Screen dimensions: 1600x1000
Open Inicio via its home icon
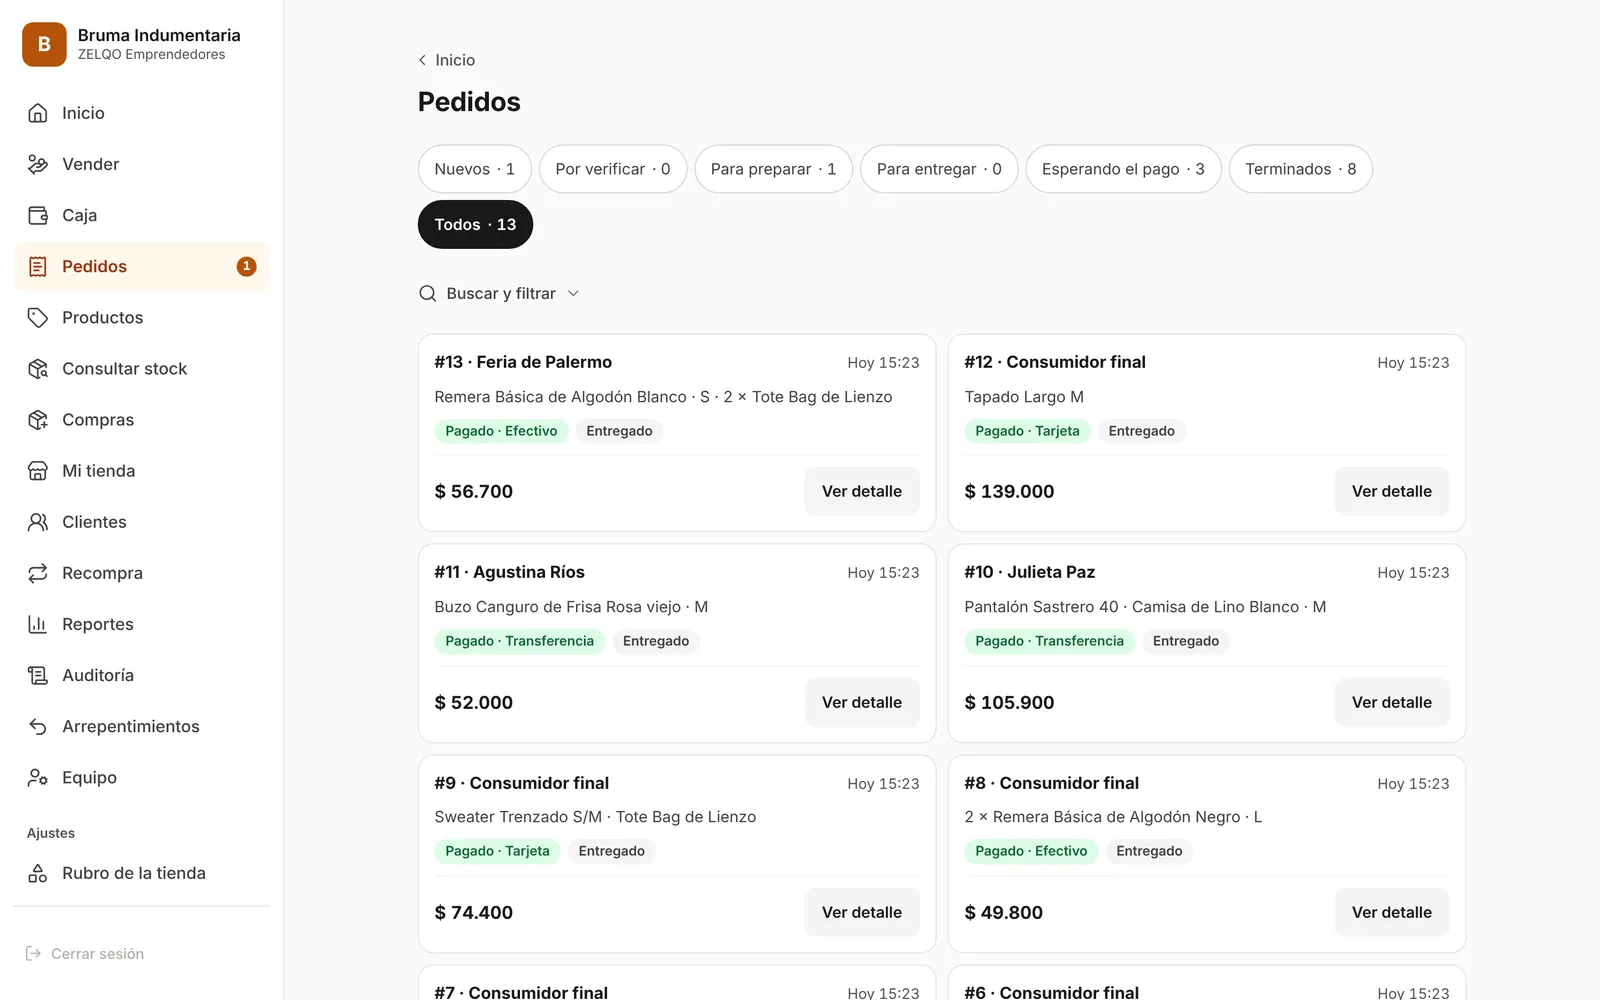pyautogui.click(x=38, y=113)
